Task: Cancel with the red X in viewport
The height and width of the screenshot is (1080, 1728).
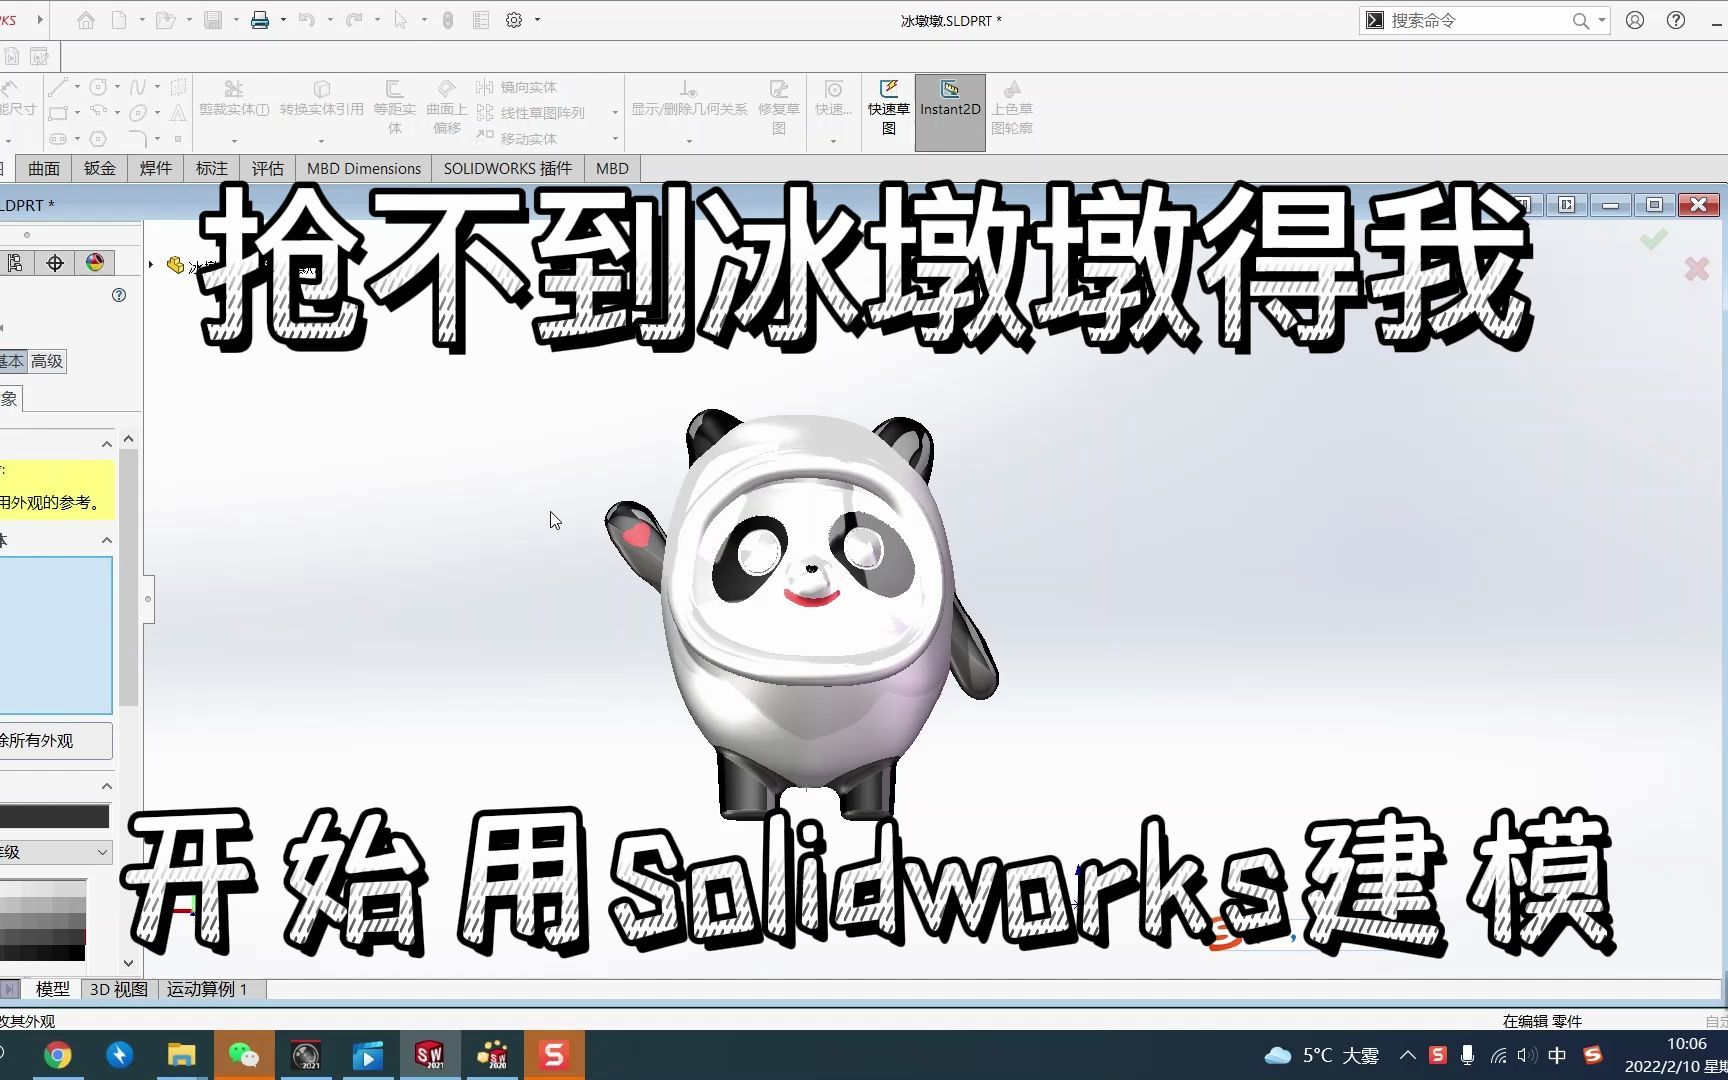Action: pyautogui.click(x=1696, y=268)
